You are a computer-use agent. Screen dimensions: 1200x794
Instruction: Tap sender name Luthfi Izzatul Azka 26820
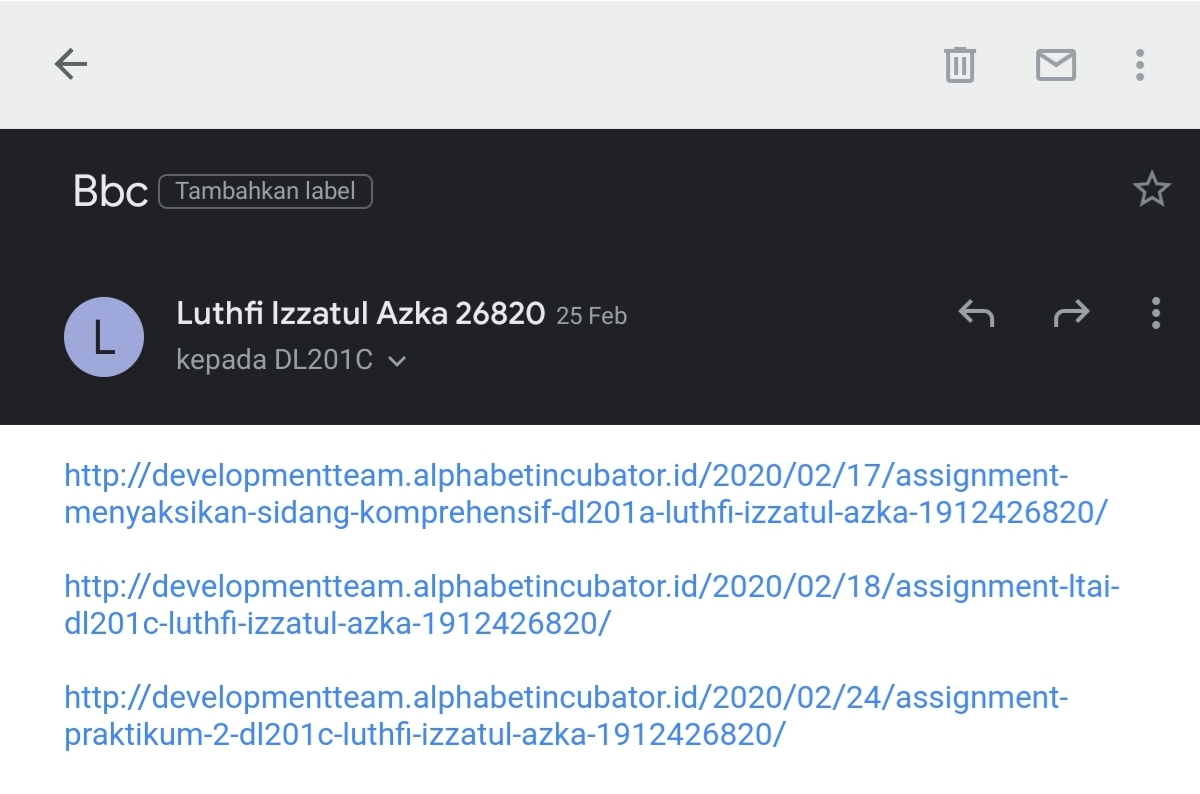(360, 314)
